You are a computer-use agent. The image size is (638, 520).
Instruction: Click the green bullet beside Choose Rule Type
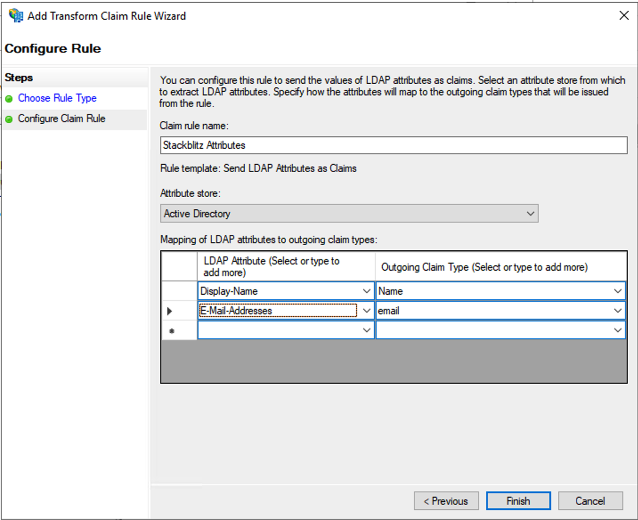click(9, 99)
